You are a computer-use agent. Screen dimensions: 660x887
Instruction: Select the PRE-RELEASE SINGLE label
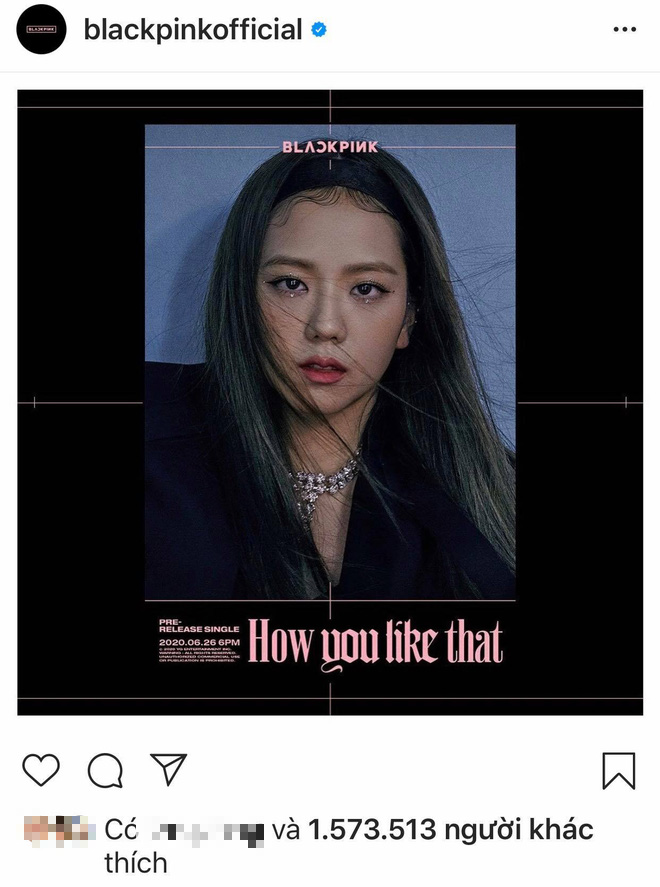pyautogui.click(x=199, y=626)
